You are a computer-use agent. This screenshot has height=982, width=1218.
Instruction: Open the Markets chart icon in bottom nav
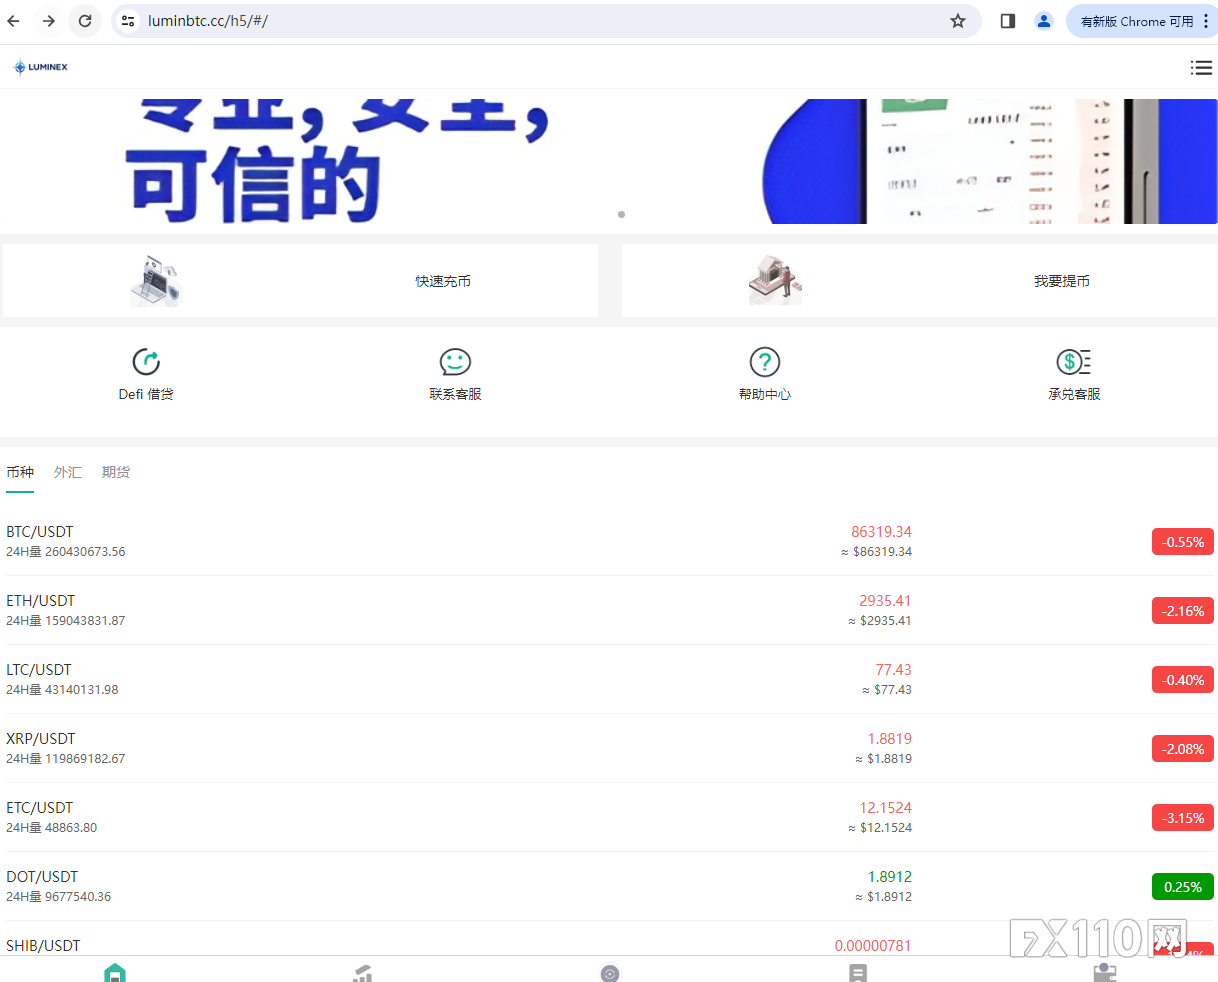pos(362,971)
